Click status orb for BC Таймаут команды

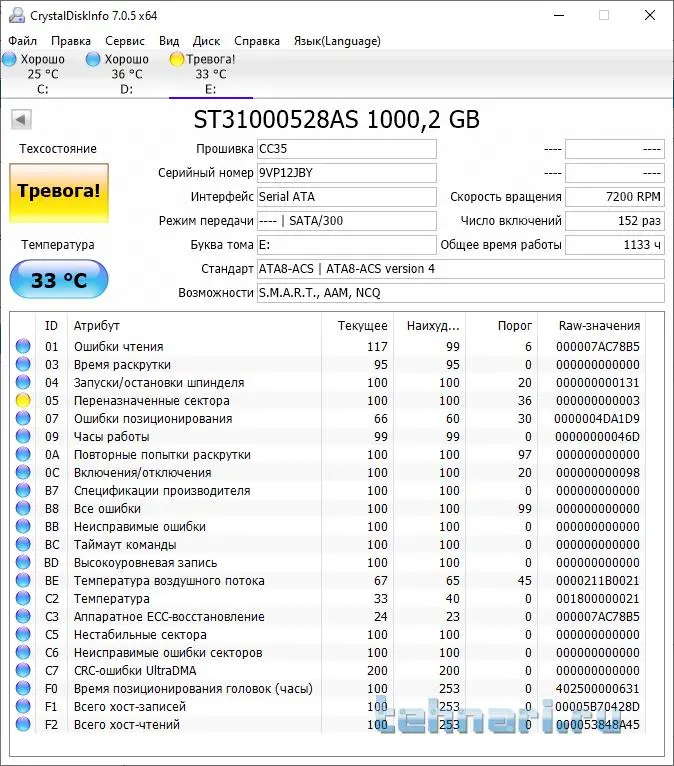(x=23, y=545)
